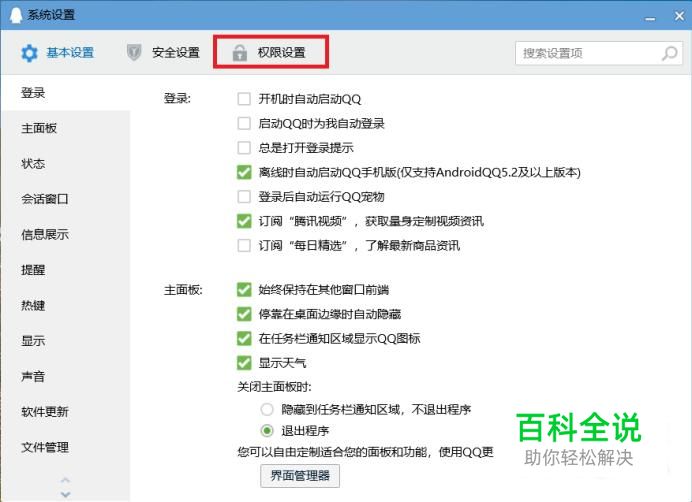Uncheck 离线时自动启动QQ手机版 checkbox
Viewport: 692px width, 502px height.
pos(244,172)
